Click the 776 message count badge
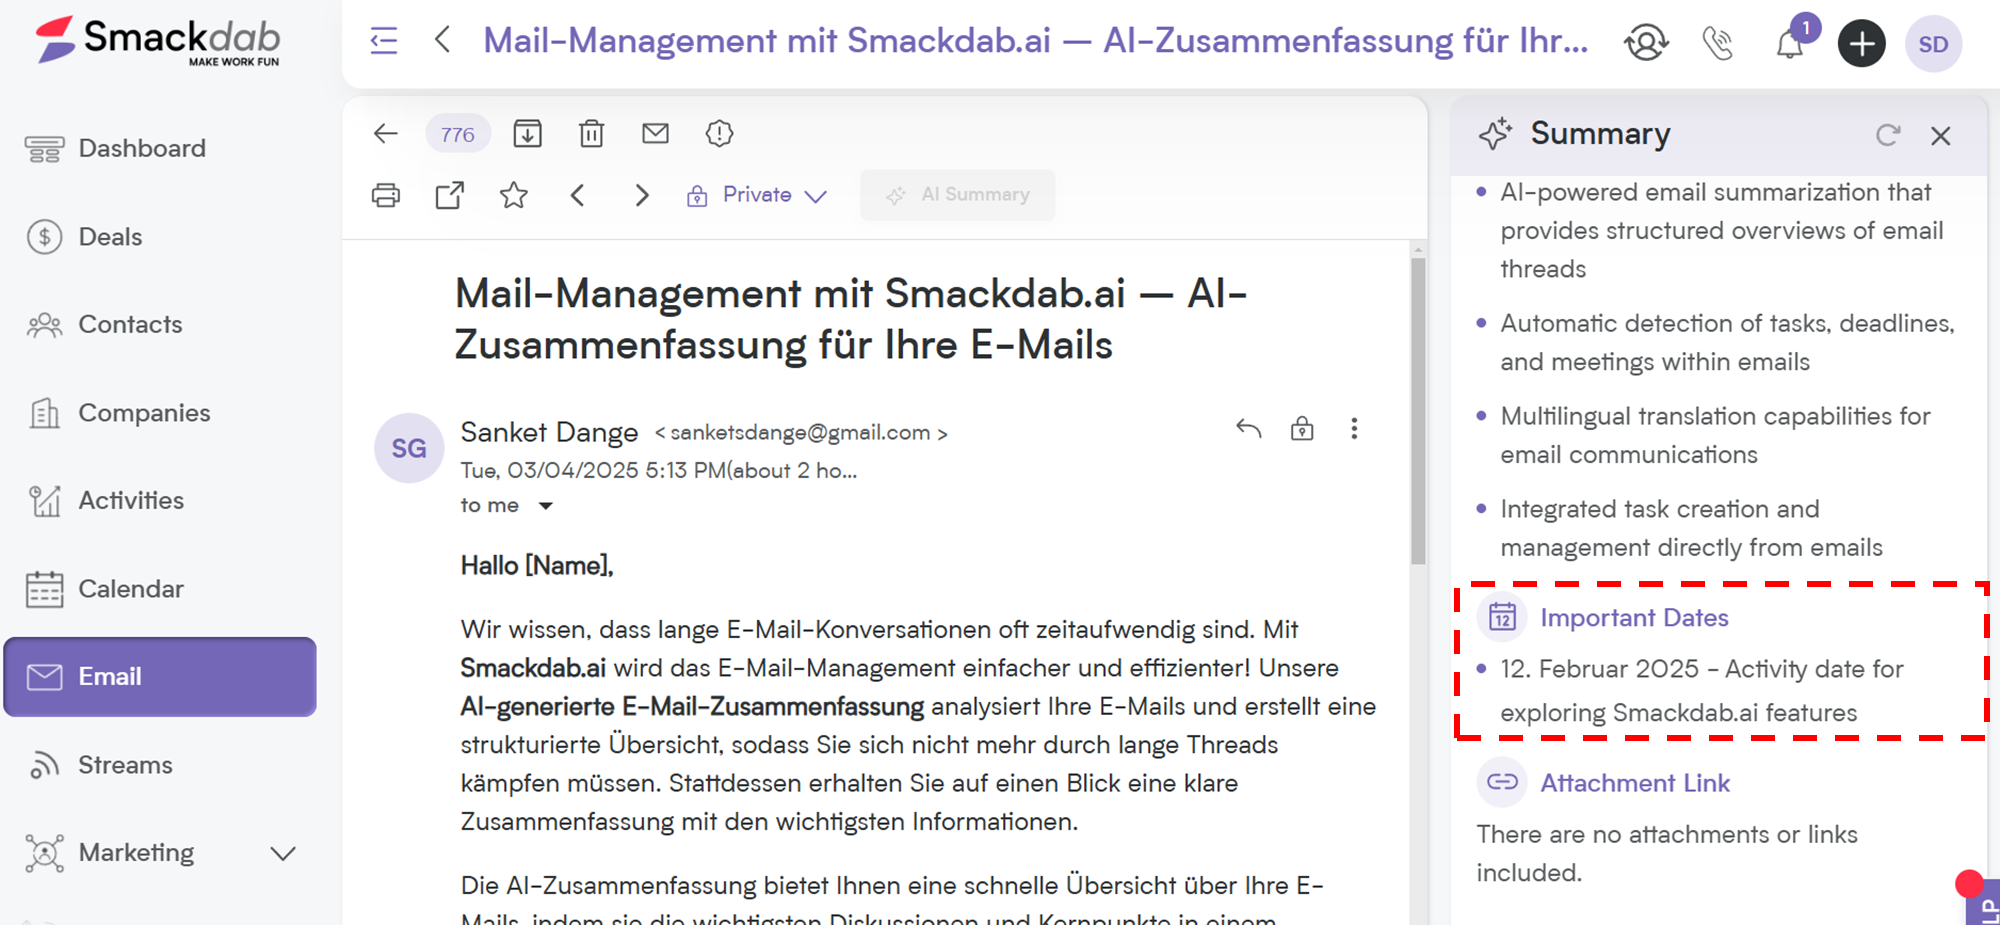 pyautogui.click(x=458, y=134)
